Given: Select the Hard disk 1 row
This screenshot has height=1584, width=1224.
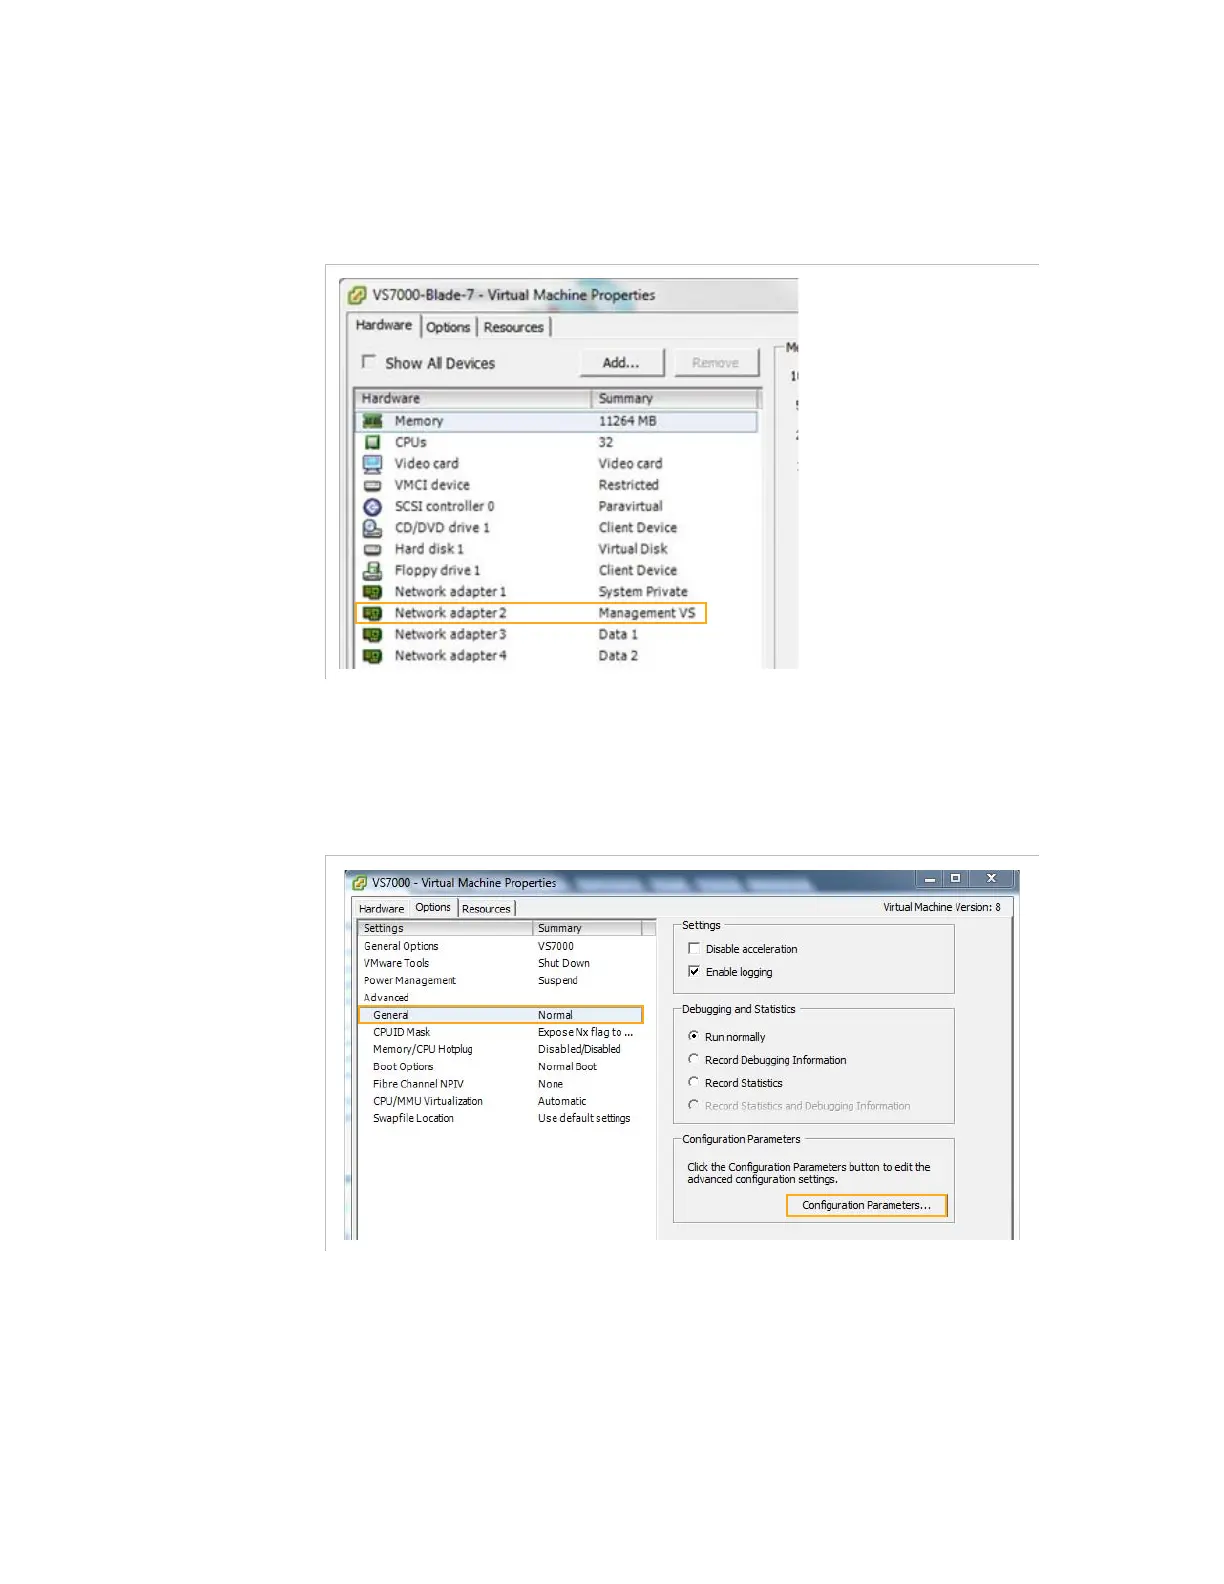Looking at the screenshot, I should click(556, 549).
